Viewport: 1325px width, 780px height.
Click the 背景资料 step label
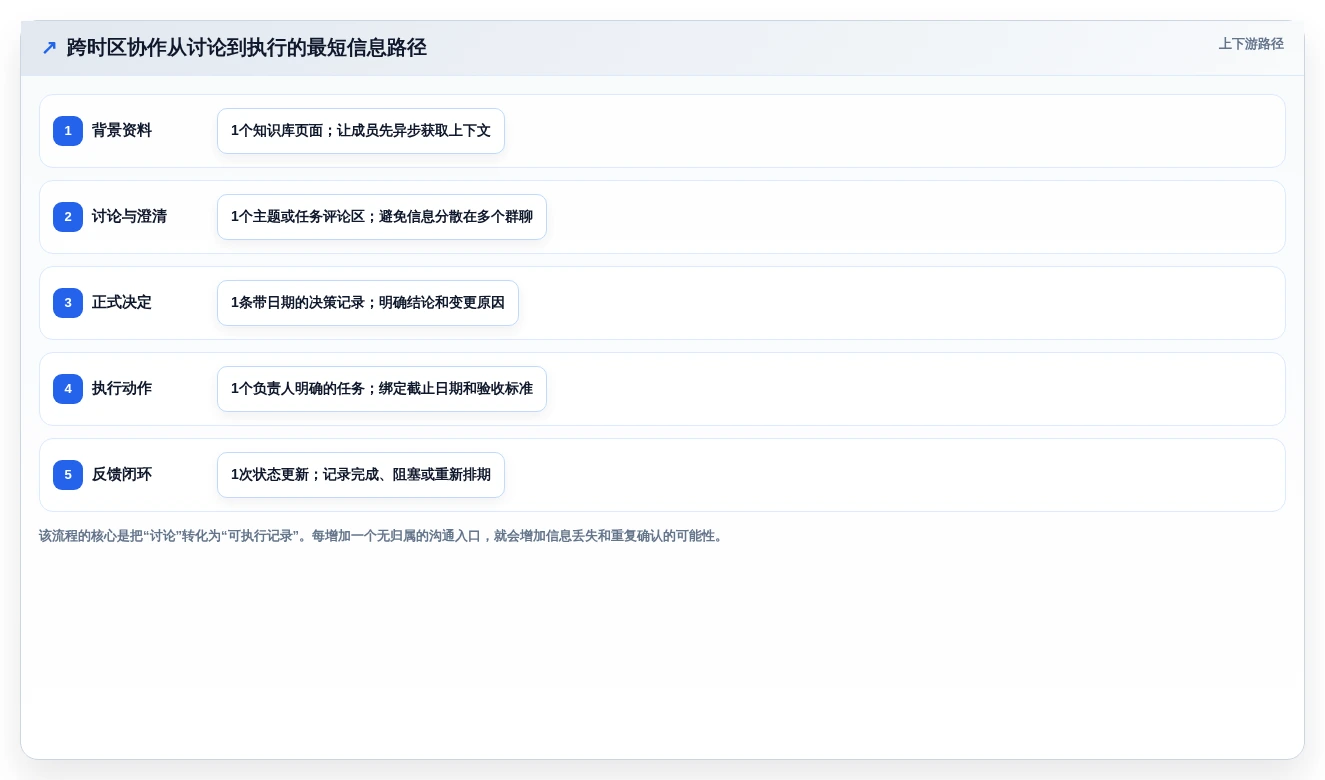tap(122, 131)
